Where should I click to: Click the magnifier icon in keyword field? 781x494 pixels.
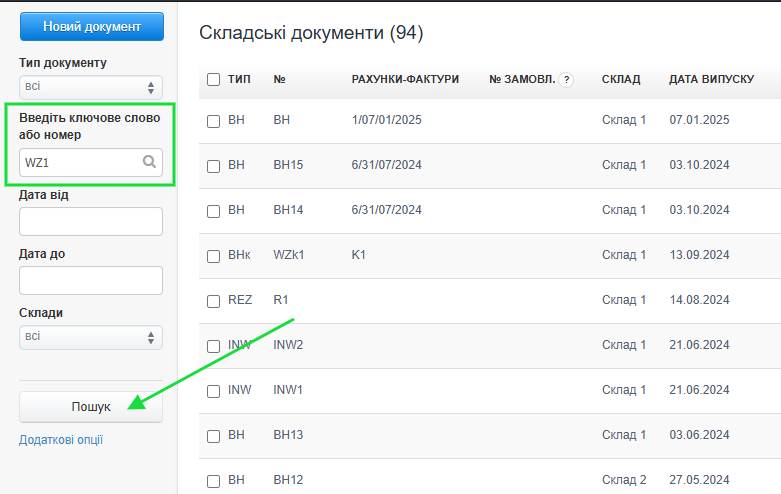149,162
